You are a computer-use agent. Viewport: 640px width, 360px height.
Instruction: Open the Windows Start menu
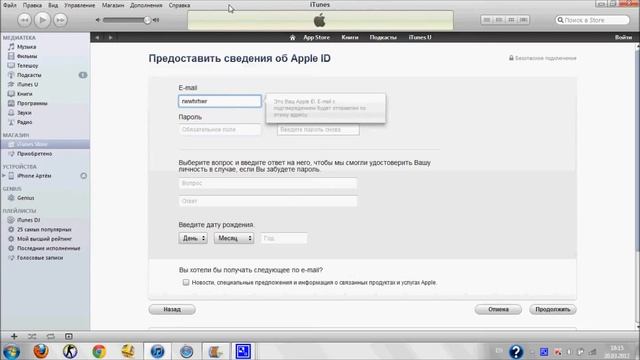(x=11, y=351)
